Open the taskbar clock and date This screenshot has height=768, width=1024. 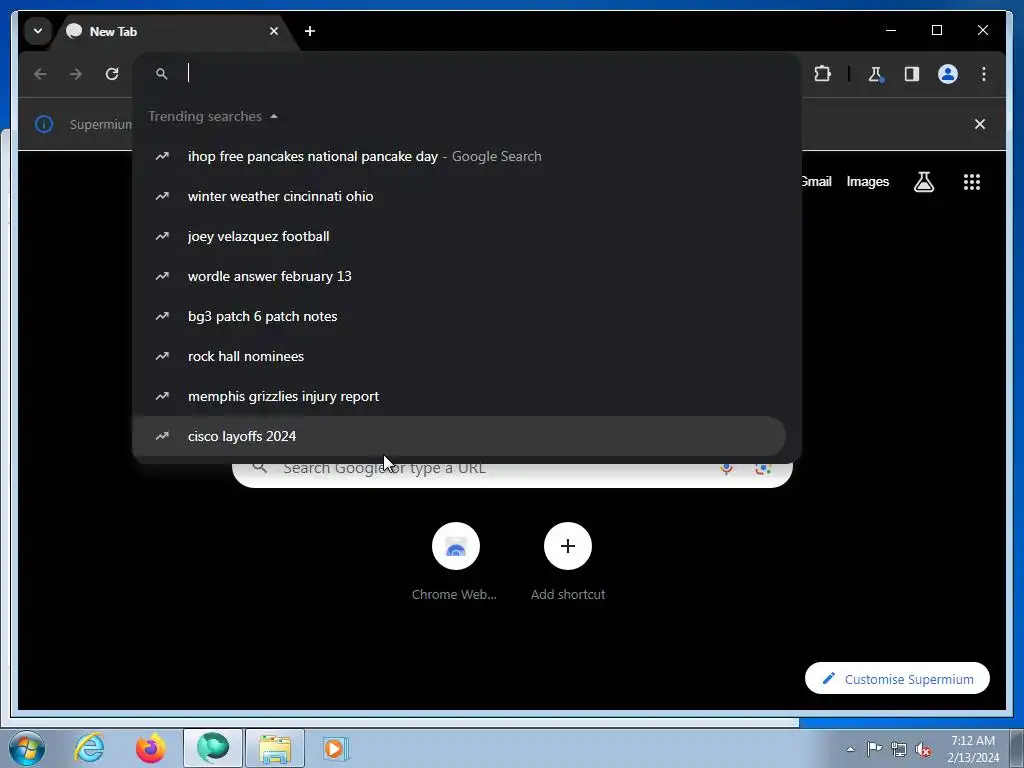pyautogui.click(x=973, y=749)
